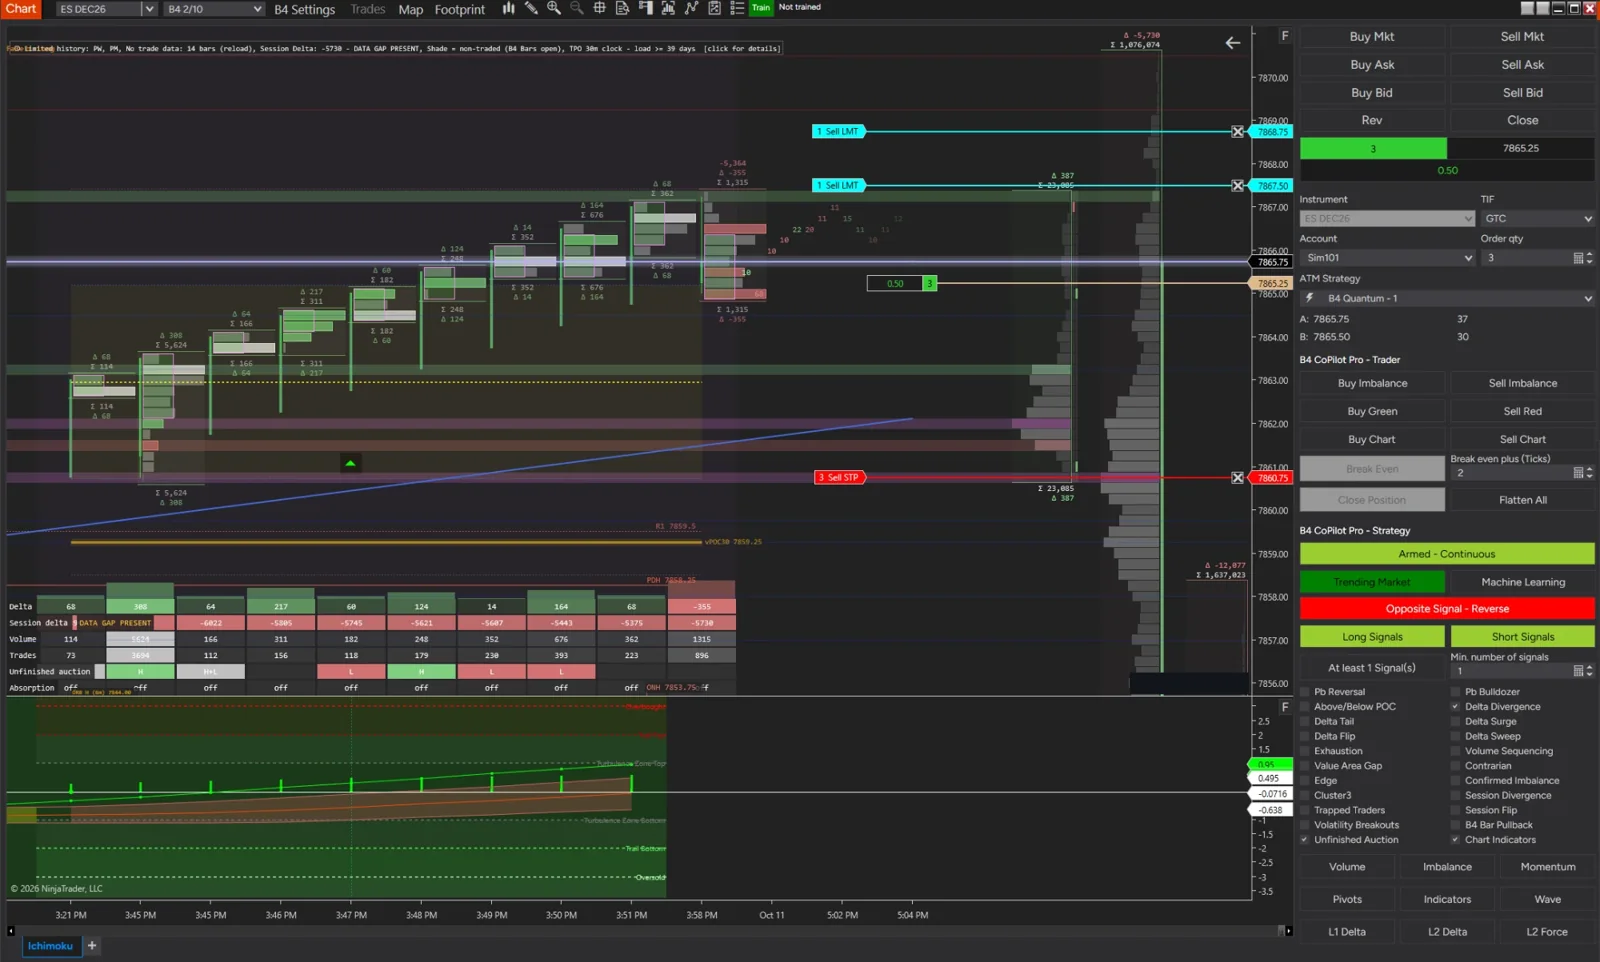Click the zoom in magnifier icon

(554, 8)
